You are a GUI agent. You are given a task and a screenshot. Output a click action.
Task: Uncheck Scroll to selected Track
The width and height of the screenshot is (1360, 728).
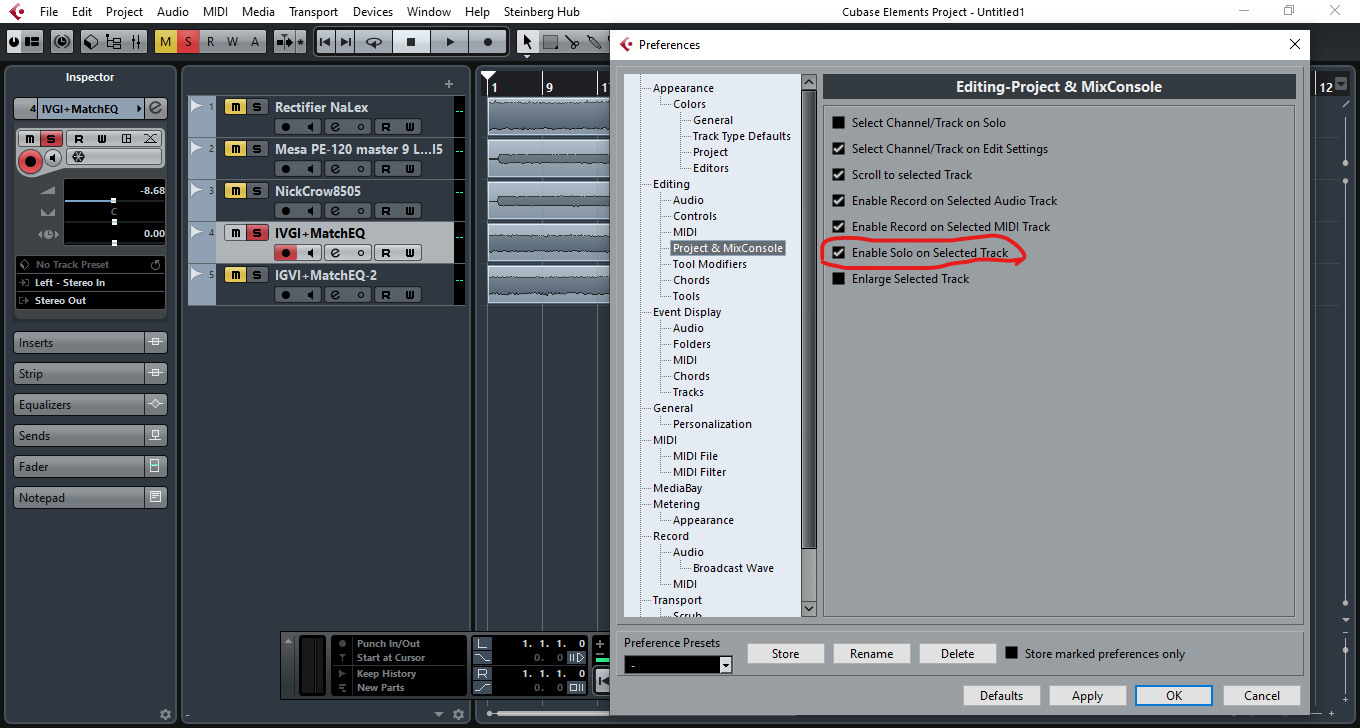click(x=839, y=175)
